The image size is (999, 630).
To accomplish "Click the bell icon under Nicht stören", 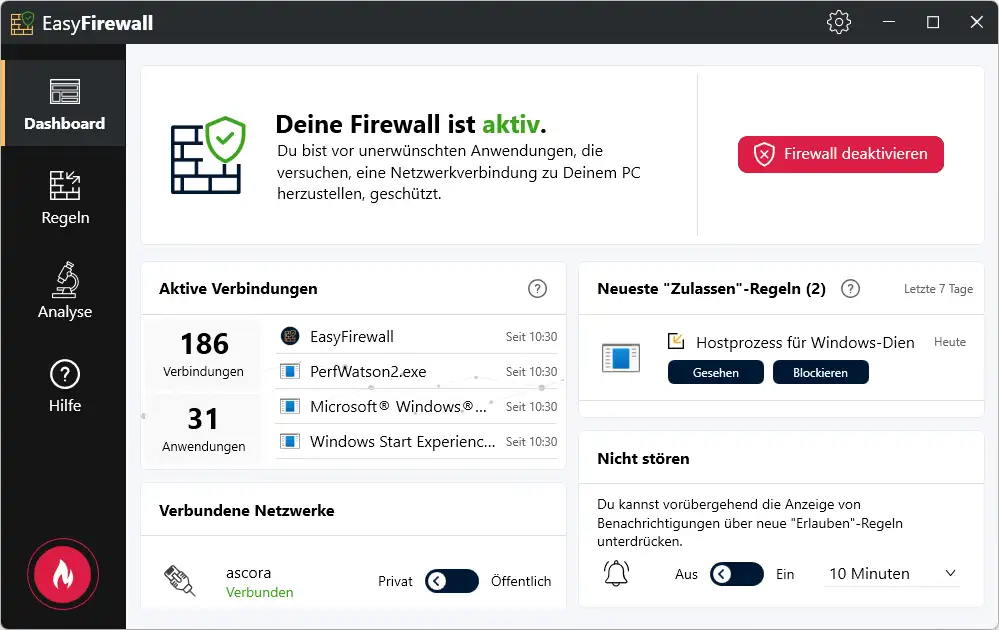I will point(617,573).
